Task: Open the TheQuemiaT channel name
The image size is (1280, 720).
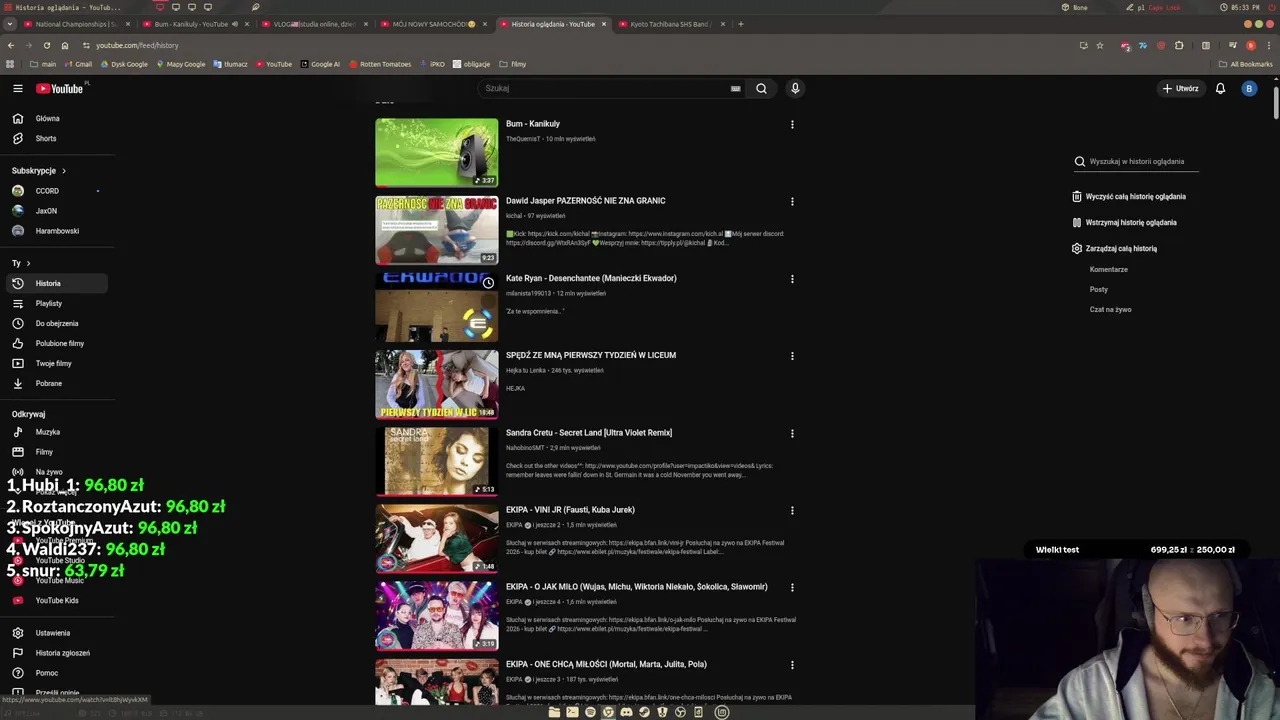Action: (522, 139)
